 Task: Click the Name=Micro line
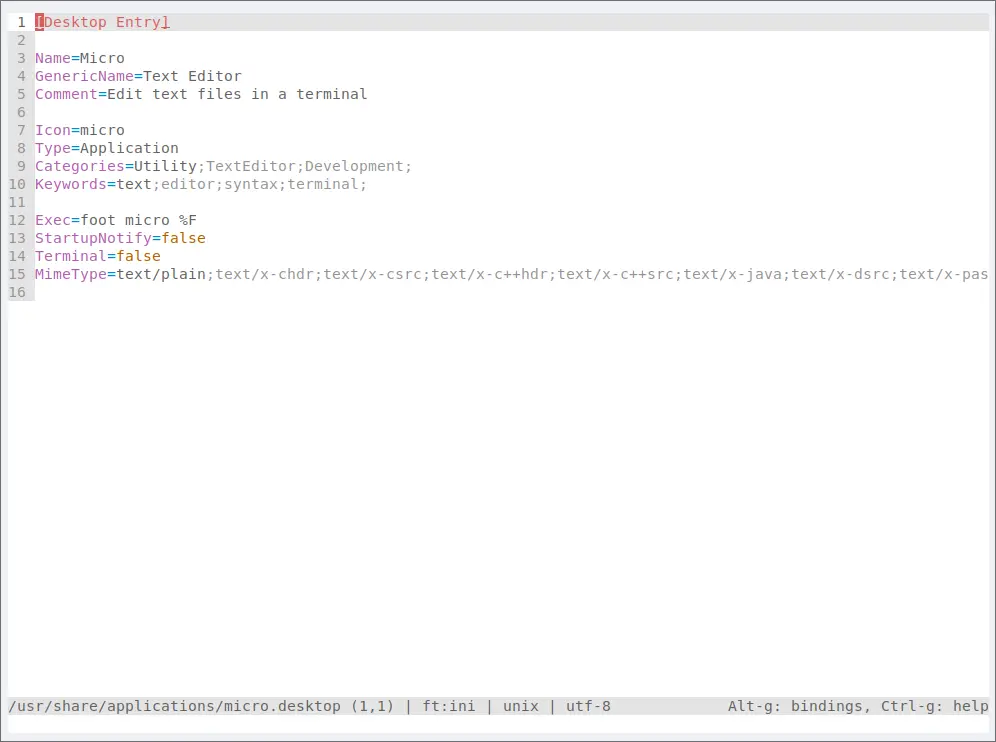click(x=80, y=58)
